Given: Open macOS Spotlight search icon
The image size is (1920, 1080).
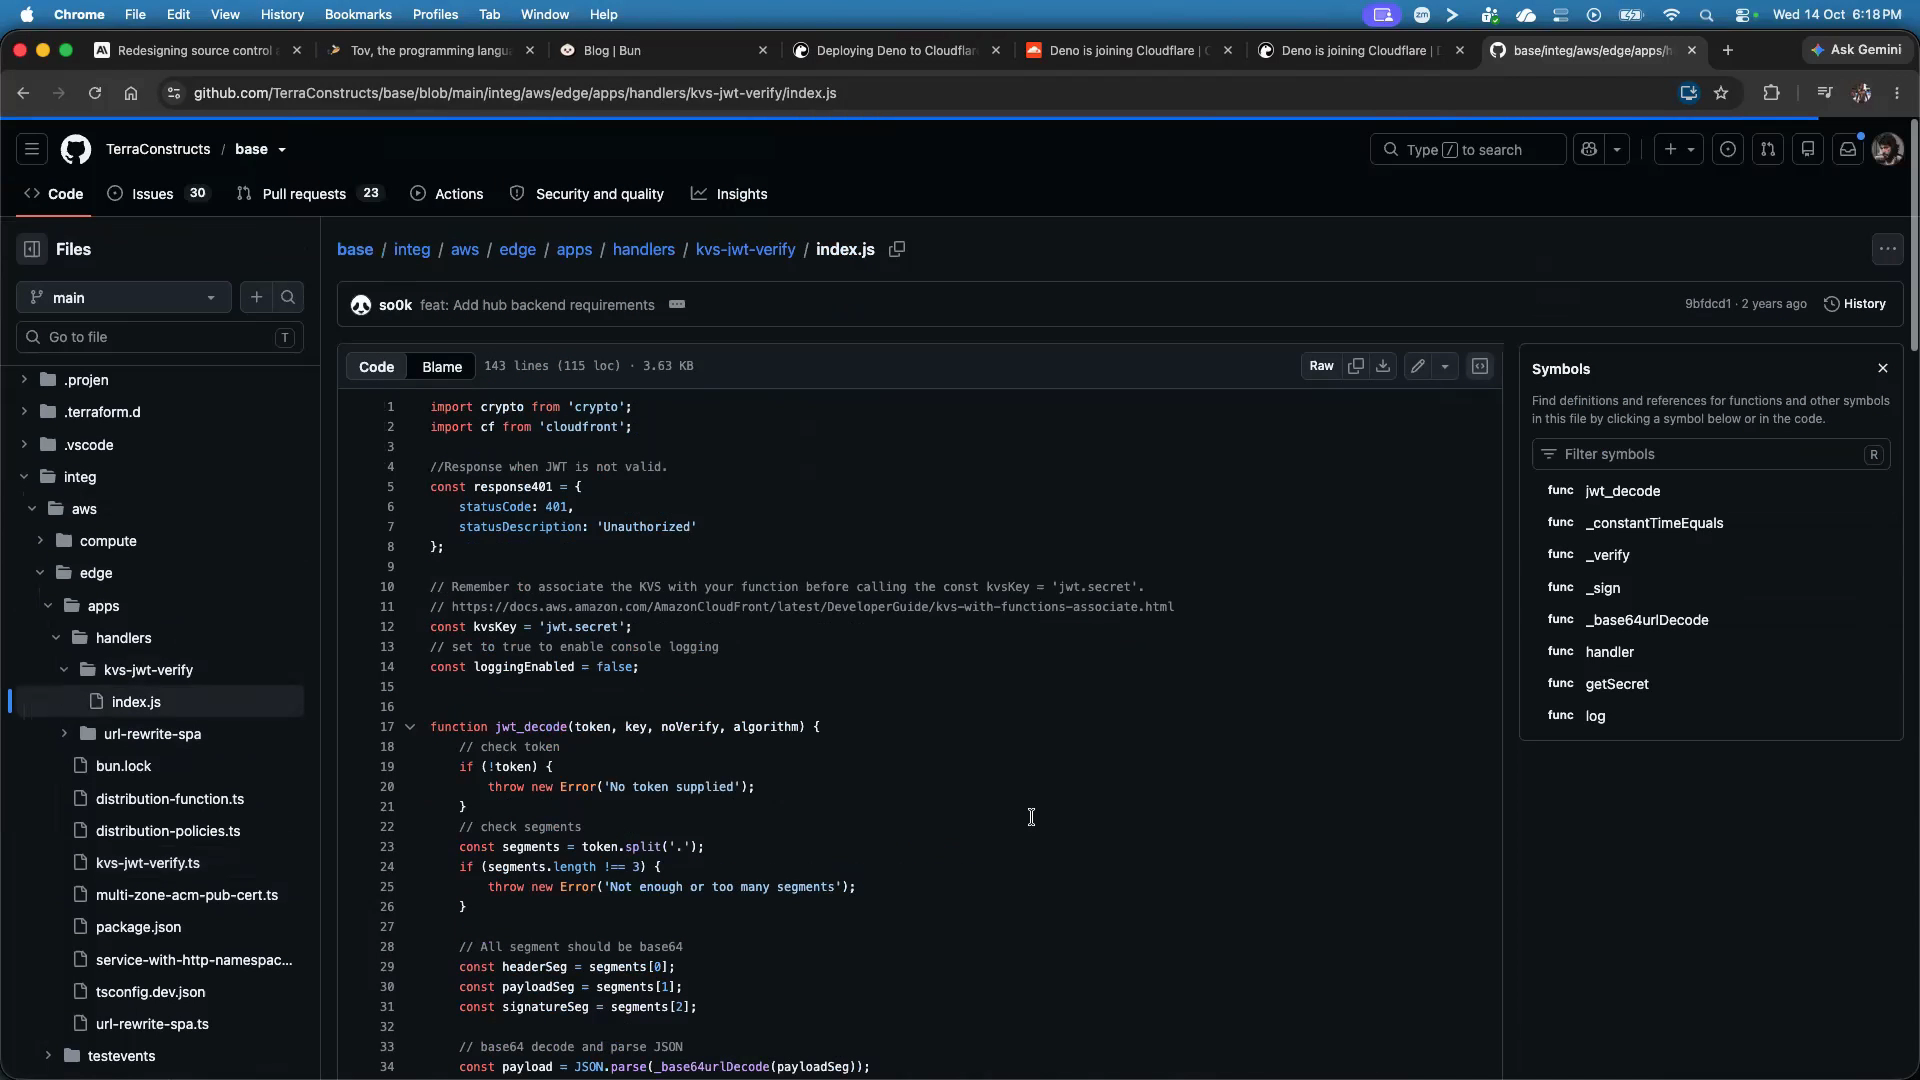Looking at the screenshot, I should (1706, 14).
